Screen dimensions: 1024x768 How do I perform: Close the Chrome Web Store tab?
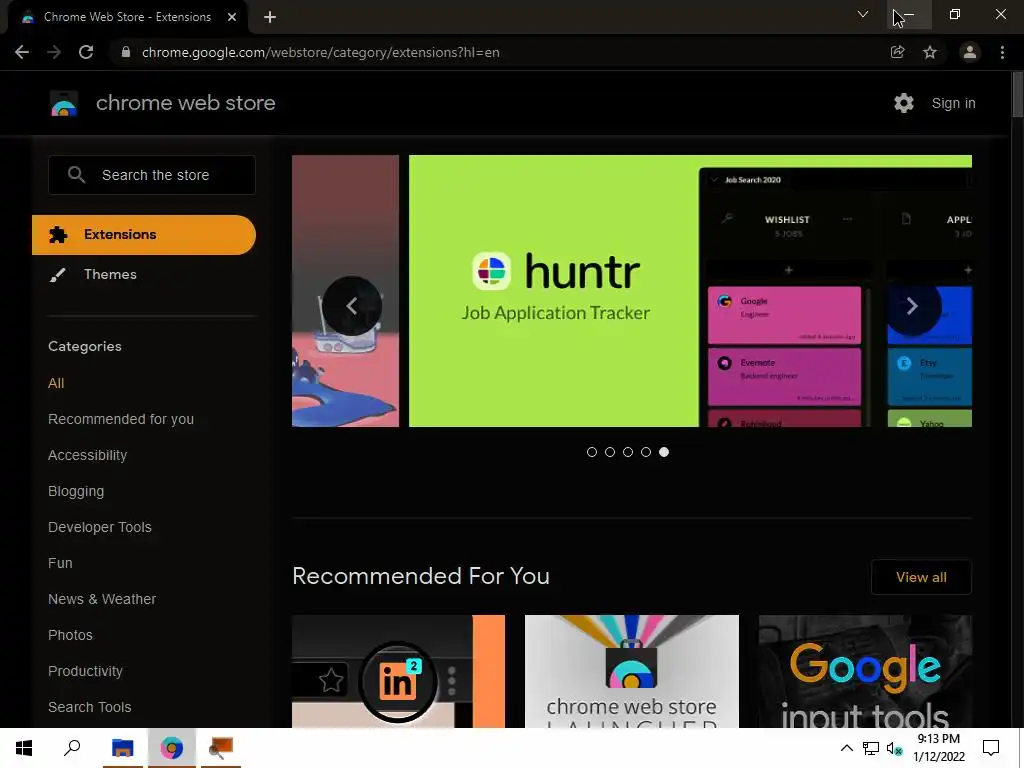point(232,17)
